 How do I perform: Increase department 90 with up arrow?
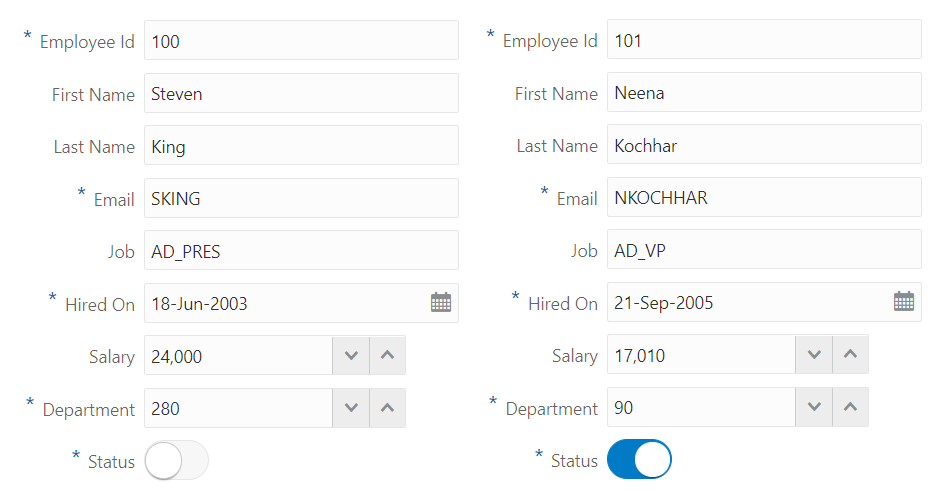[x=850, y=408]
